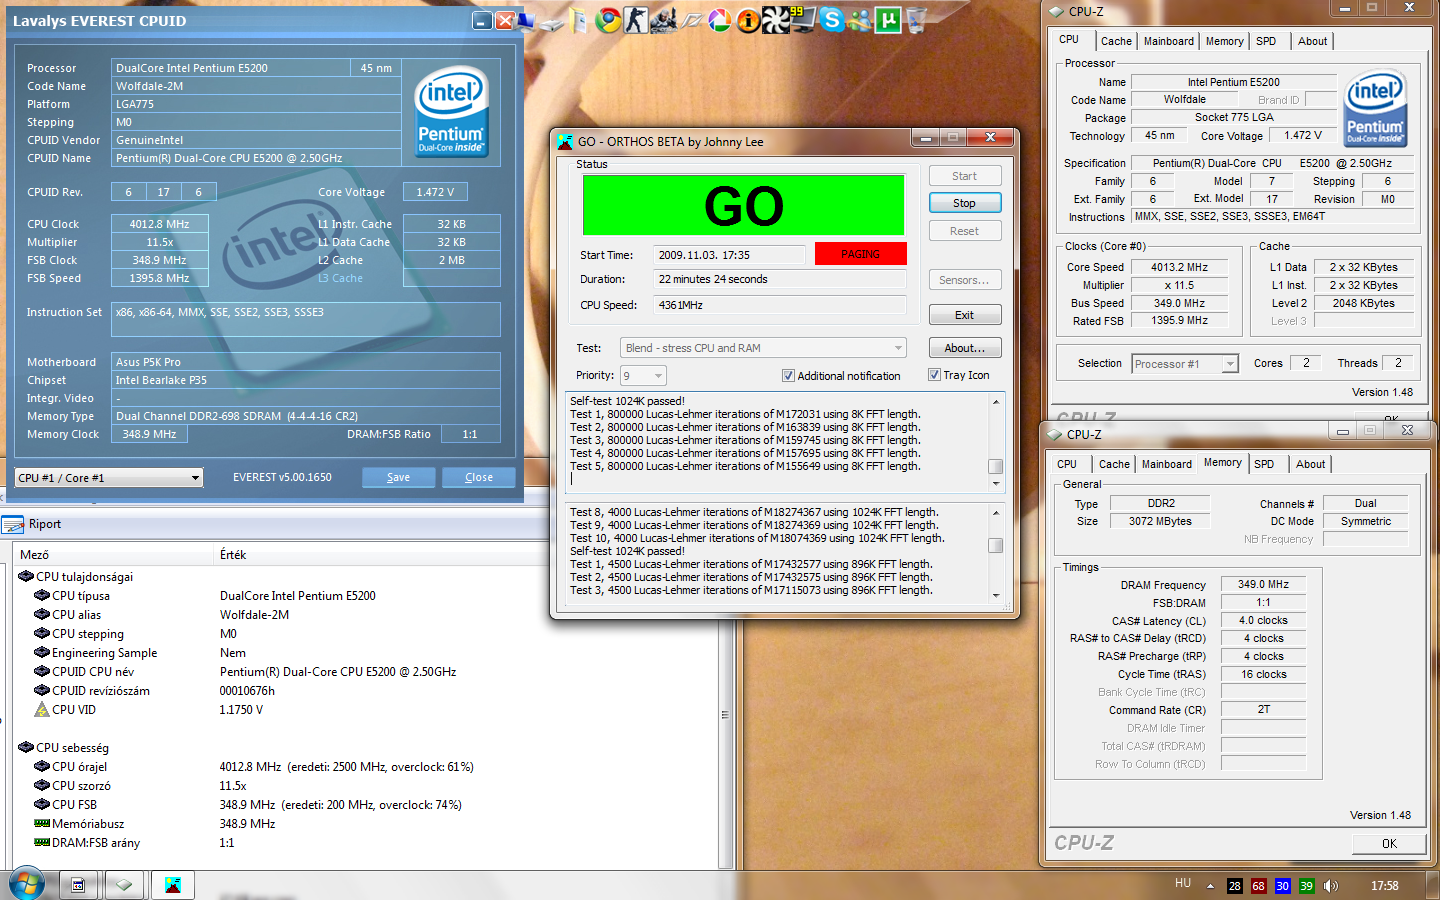The image size is (1440, 900).
Task: Open About tab in lower CPU-Z window
Action: point(1310,464)
